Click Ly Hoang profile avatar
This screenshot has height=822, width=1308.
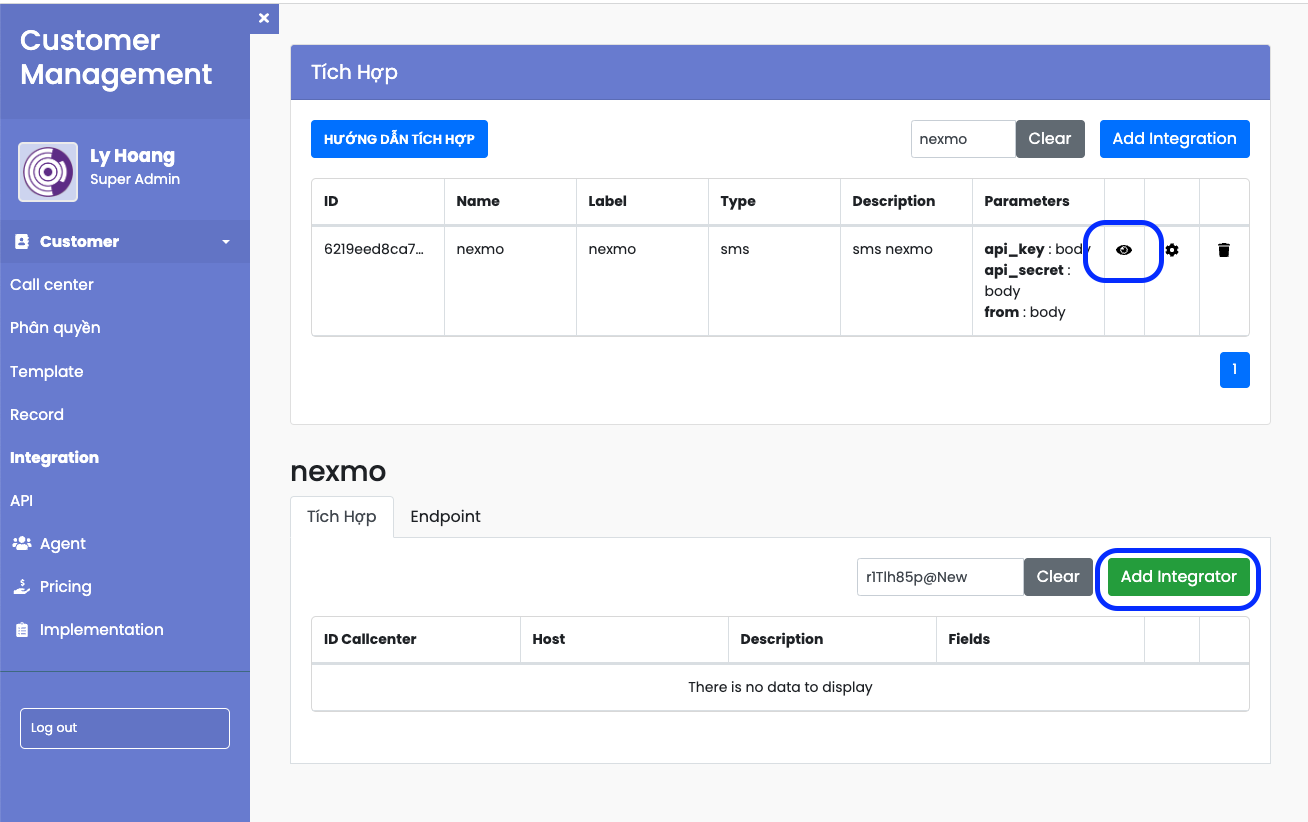[48, 171]
